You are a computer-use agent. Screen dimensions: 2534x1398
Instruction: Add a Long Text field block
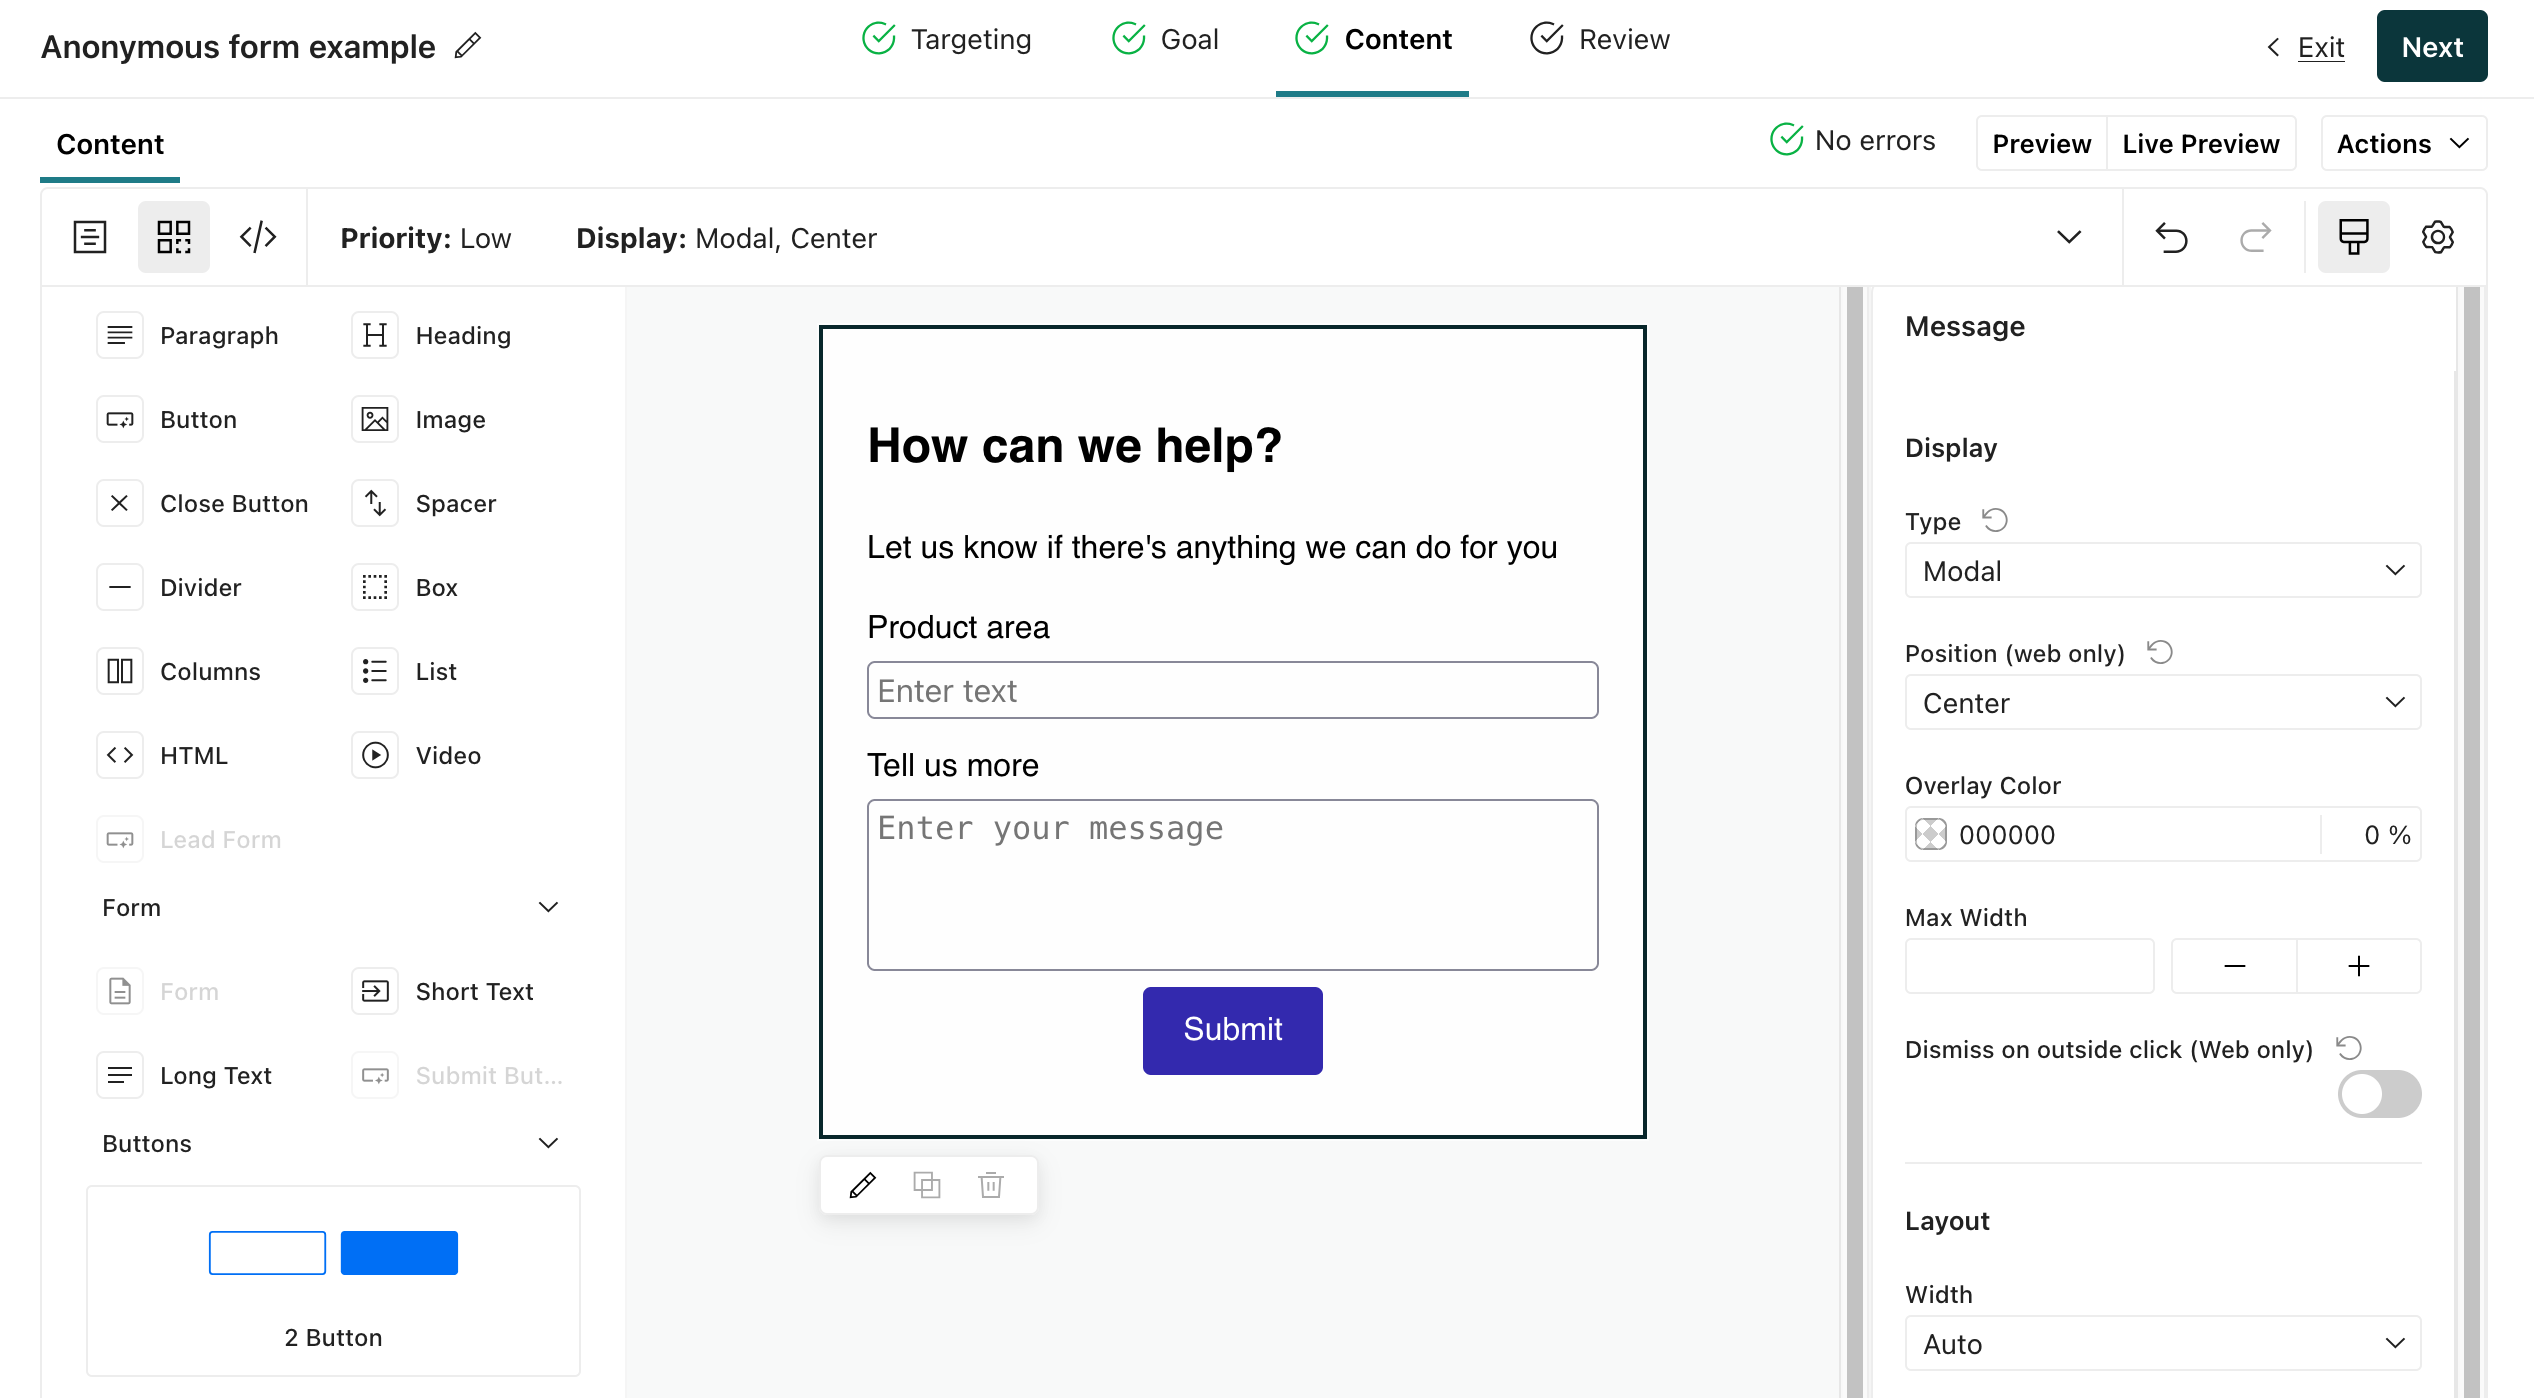(x=184, y=1075)
